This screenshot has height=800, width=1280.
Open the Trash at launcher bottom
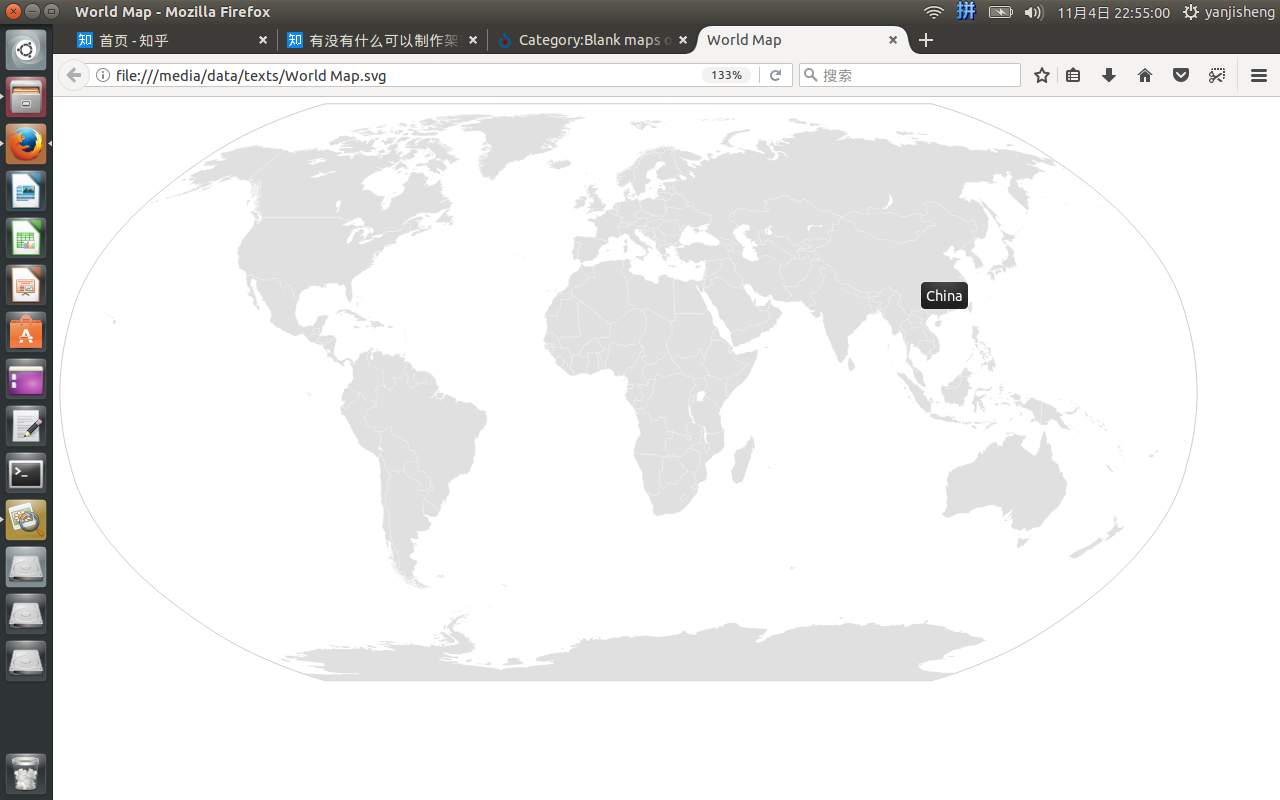point(26,773)
